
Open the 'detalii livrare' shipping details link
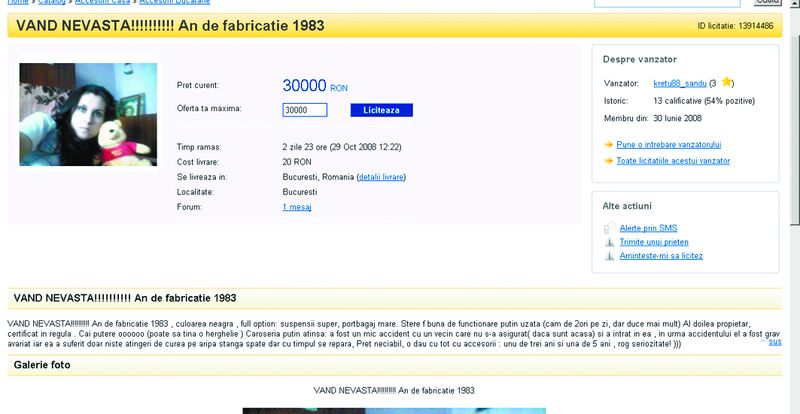tap(380, 177)
